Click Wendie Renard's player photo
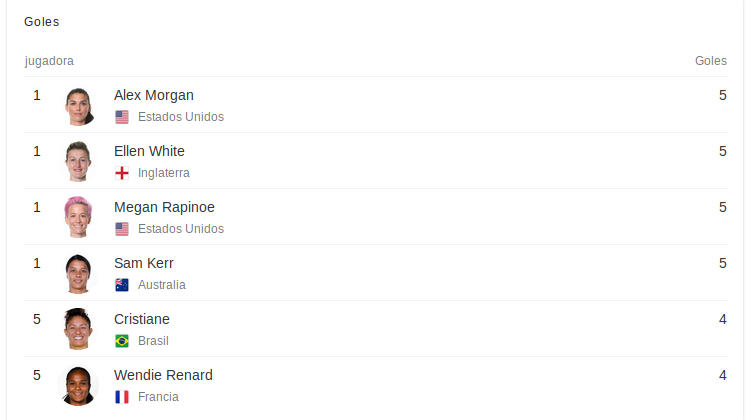Screen dimensions: 751x420 tap(79, 385)
